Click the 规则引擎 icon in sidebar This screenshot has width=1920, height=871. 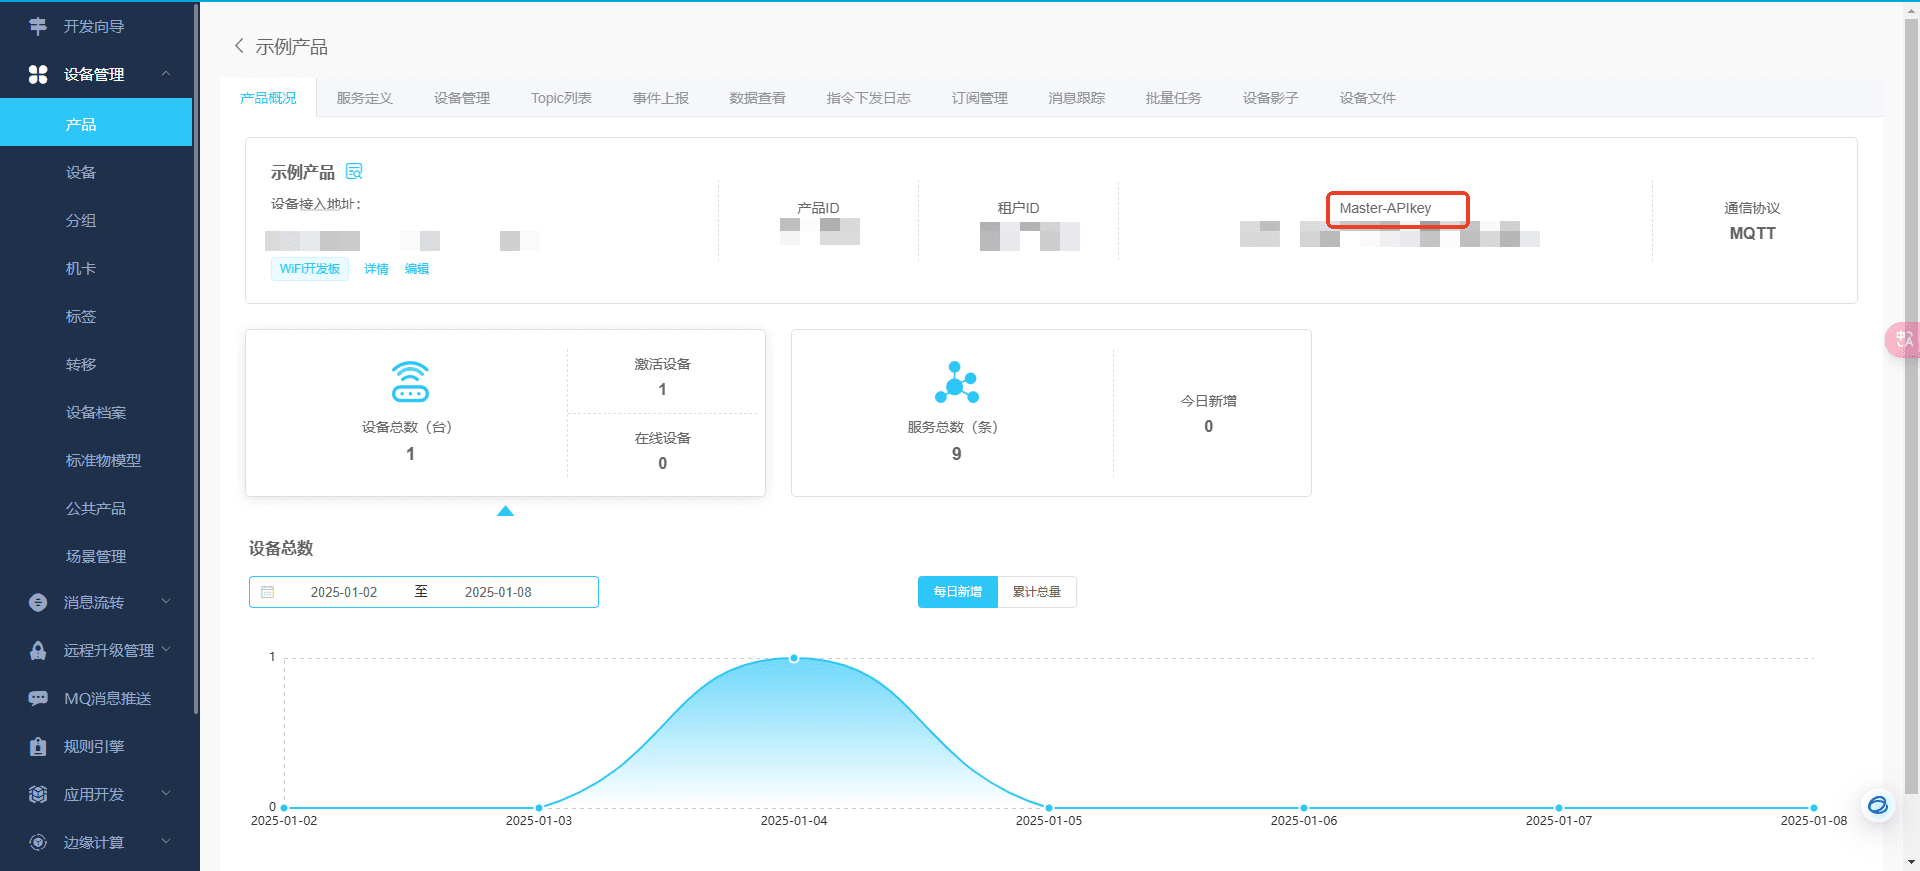tap(38, 746)
